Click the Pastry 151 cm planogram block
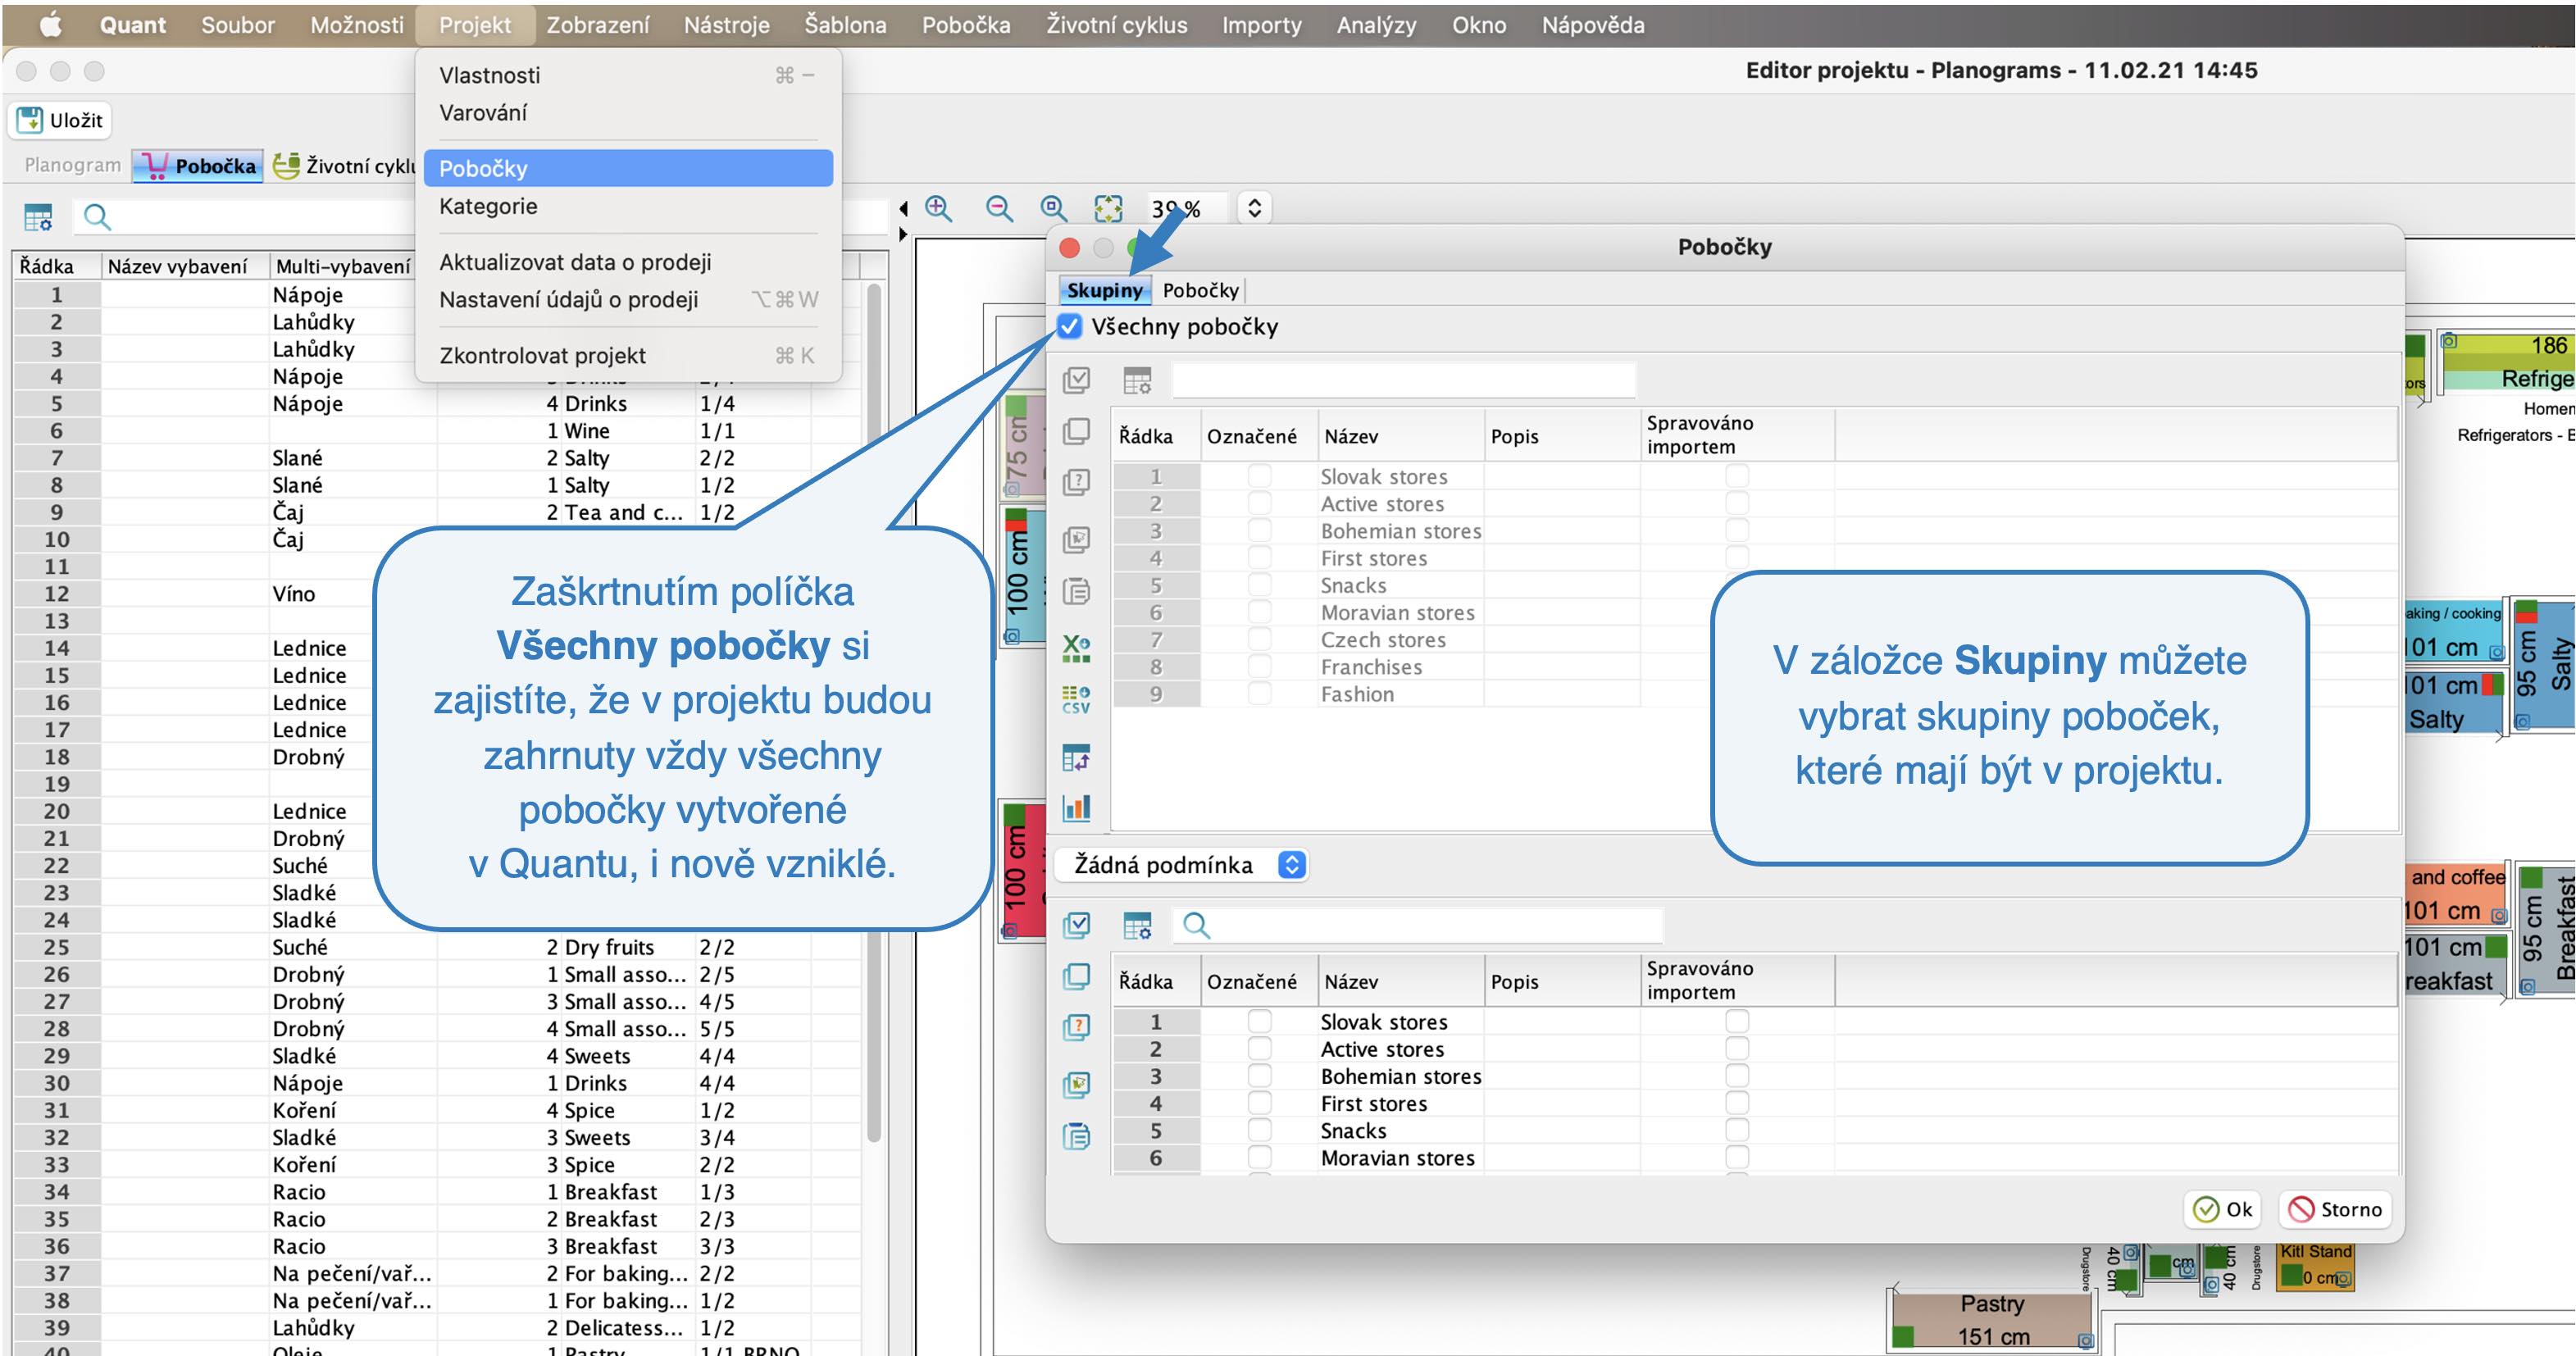Viewport: 2576px width, 1356px height. tap(1991, 1319)
